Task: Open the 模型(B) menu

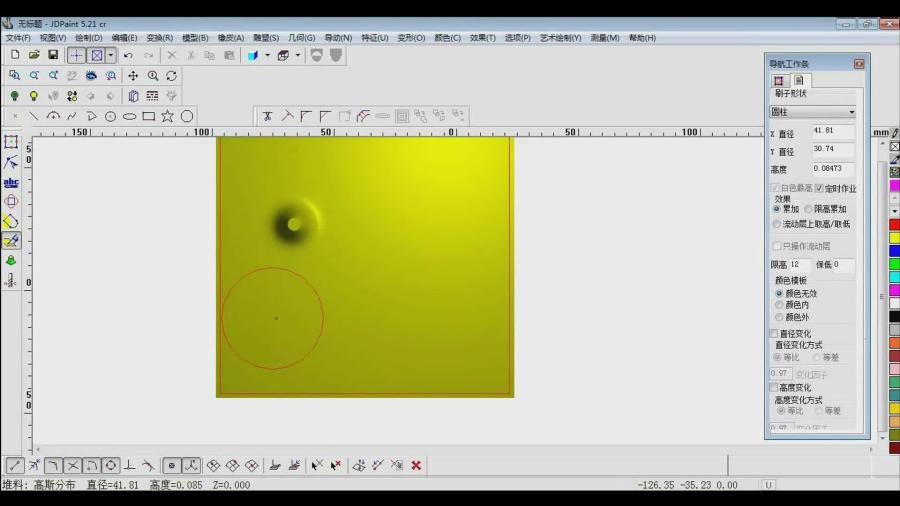Action: point(195,38)
